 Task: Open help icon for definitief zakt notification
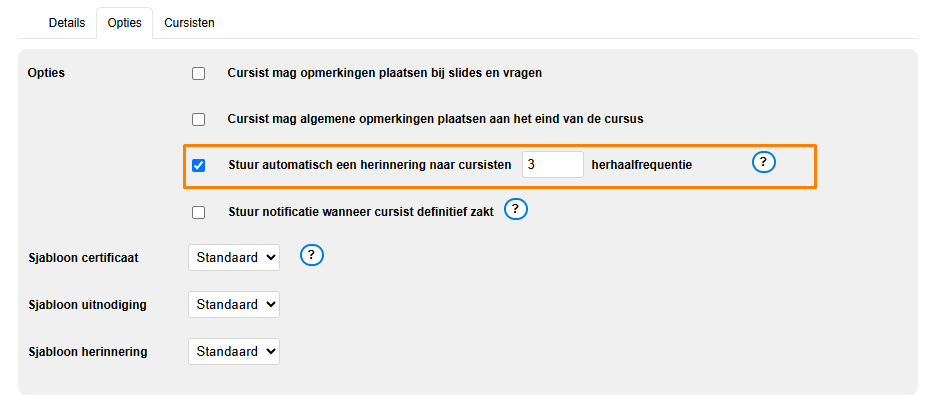point(515,209)
